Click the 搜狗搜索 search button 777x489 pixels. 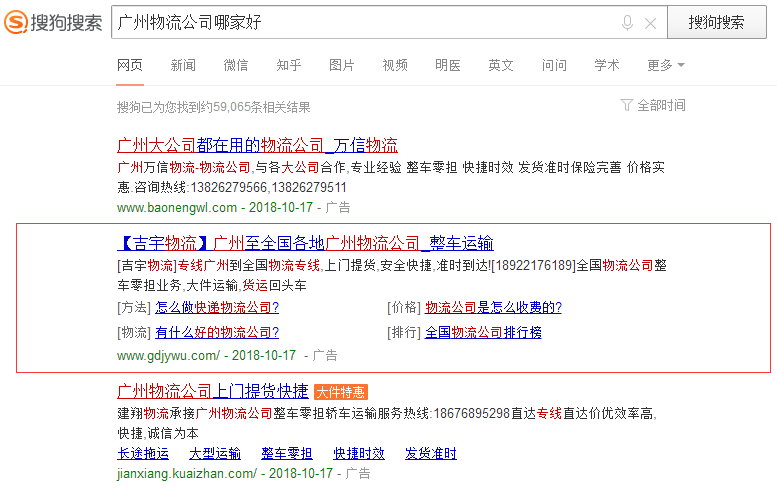[716, 22]
